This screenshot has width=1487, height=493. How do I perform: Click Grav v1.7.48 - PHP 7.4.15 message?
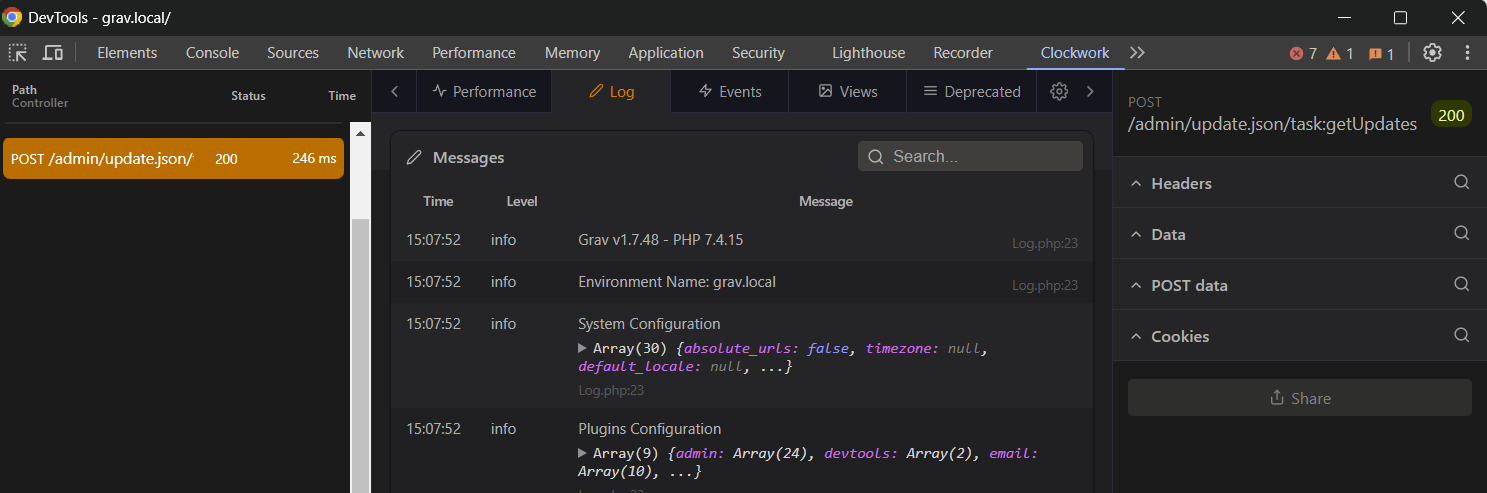point(661,240)
